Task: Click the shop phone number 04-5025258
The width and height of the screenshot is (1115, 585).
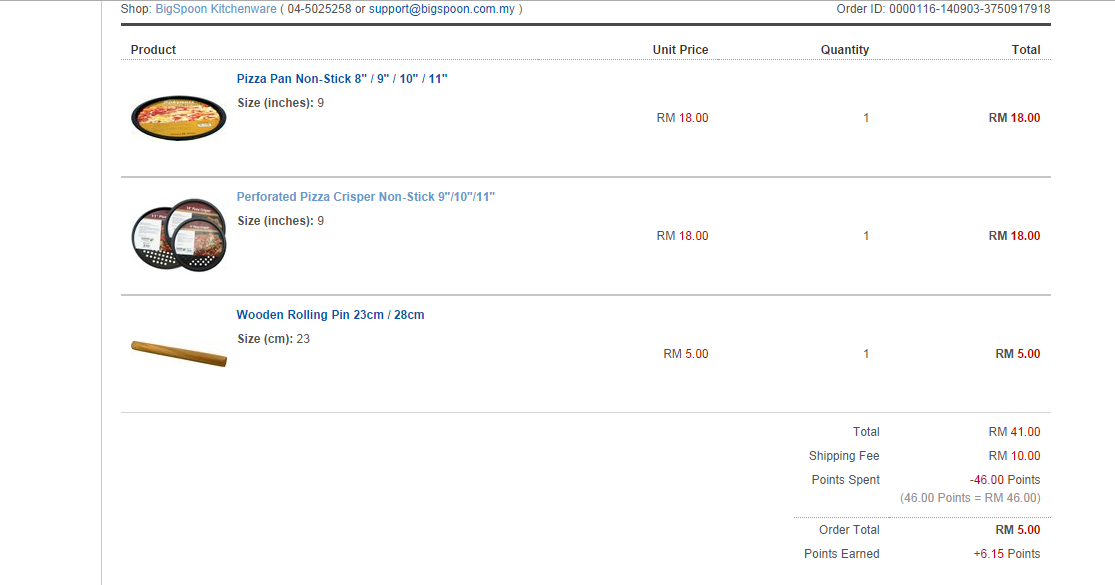Action: (319, 9)
